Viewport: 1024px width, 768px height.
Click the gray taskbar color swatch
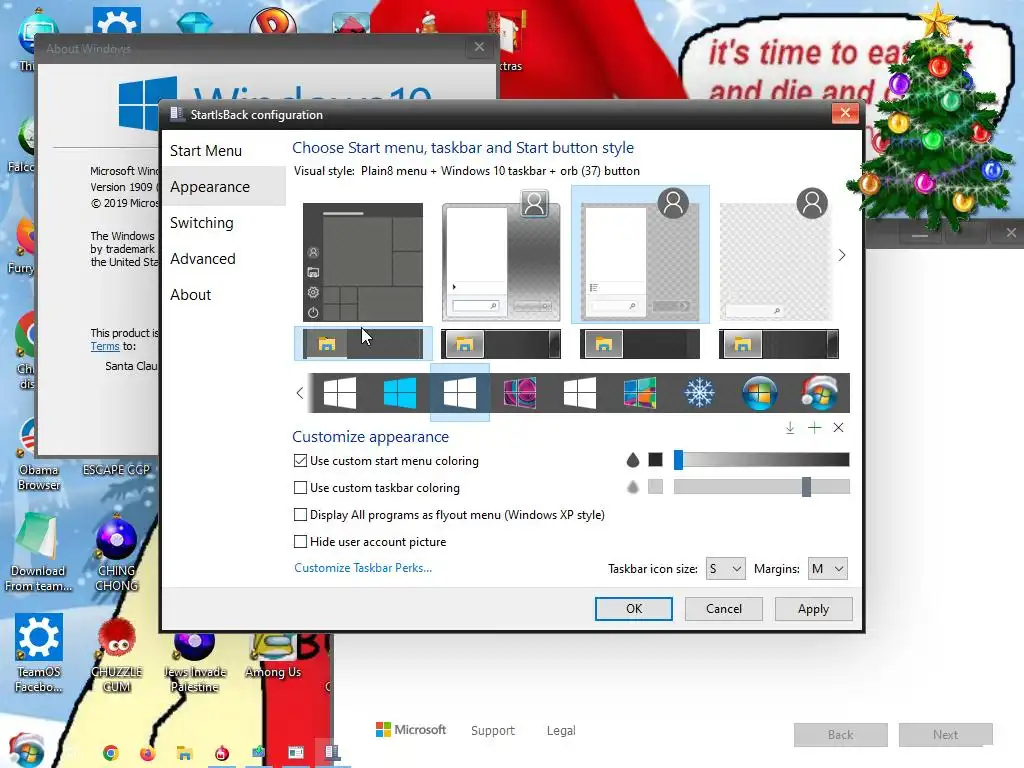pyautogui.click(x=655, y=487)
